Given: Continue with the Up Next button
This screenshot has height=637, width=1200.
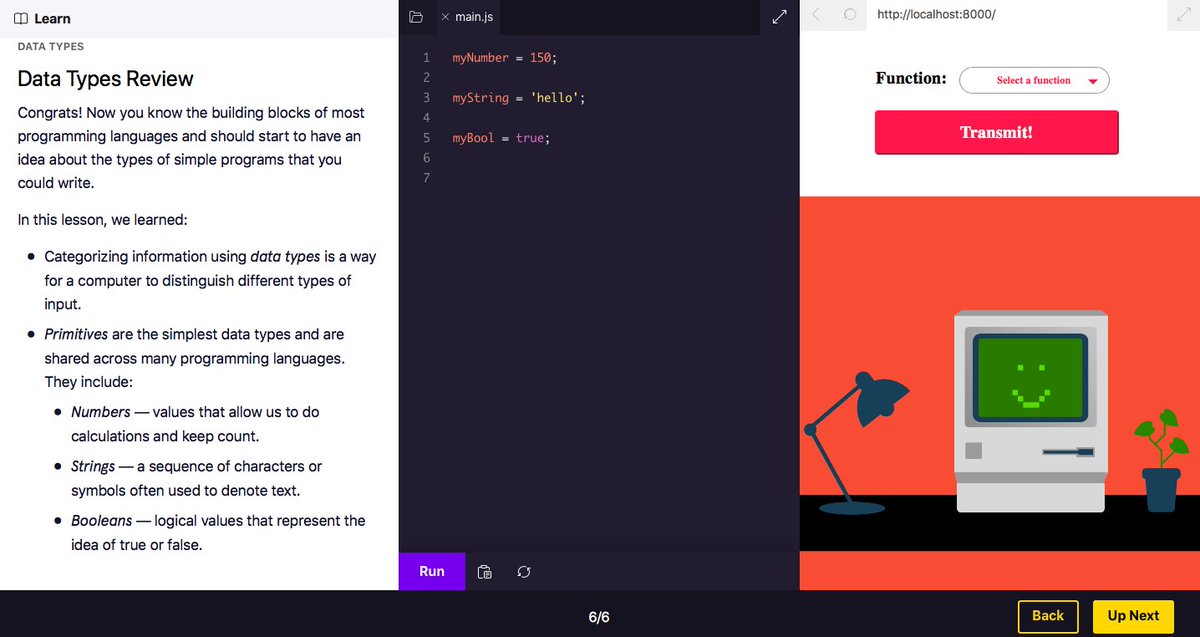Looking at the screenshot, I should click(x=1132, y=616).
